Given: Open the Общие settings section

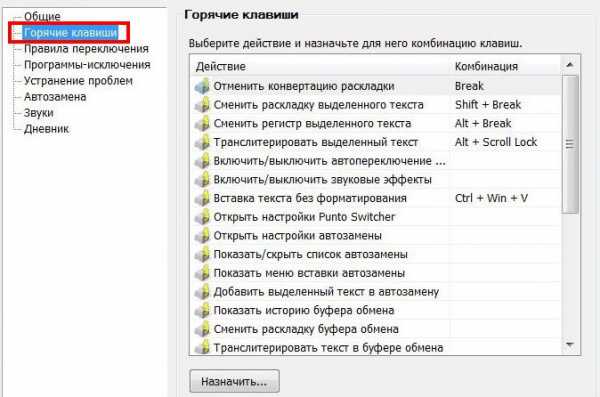Looking at the screenshot, I should (x=42, y=16).
